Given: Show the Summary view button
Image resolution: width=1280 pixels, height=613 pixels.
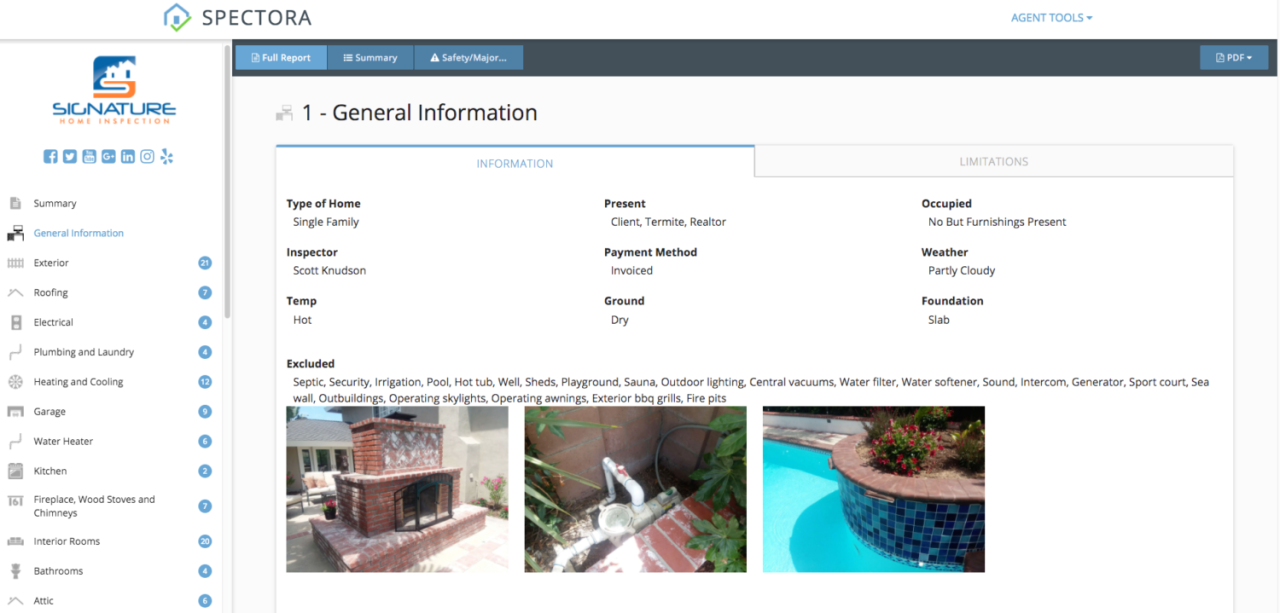Looking at the screenshot, I should tap(370, 58).
